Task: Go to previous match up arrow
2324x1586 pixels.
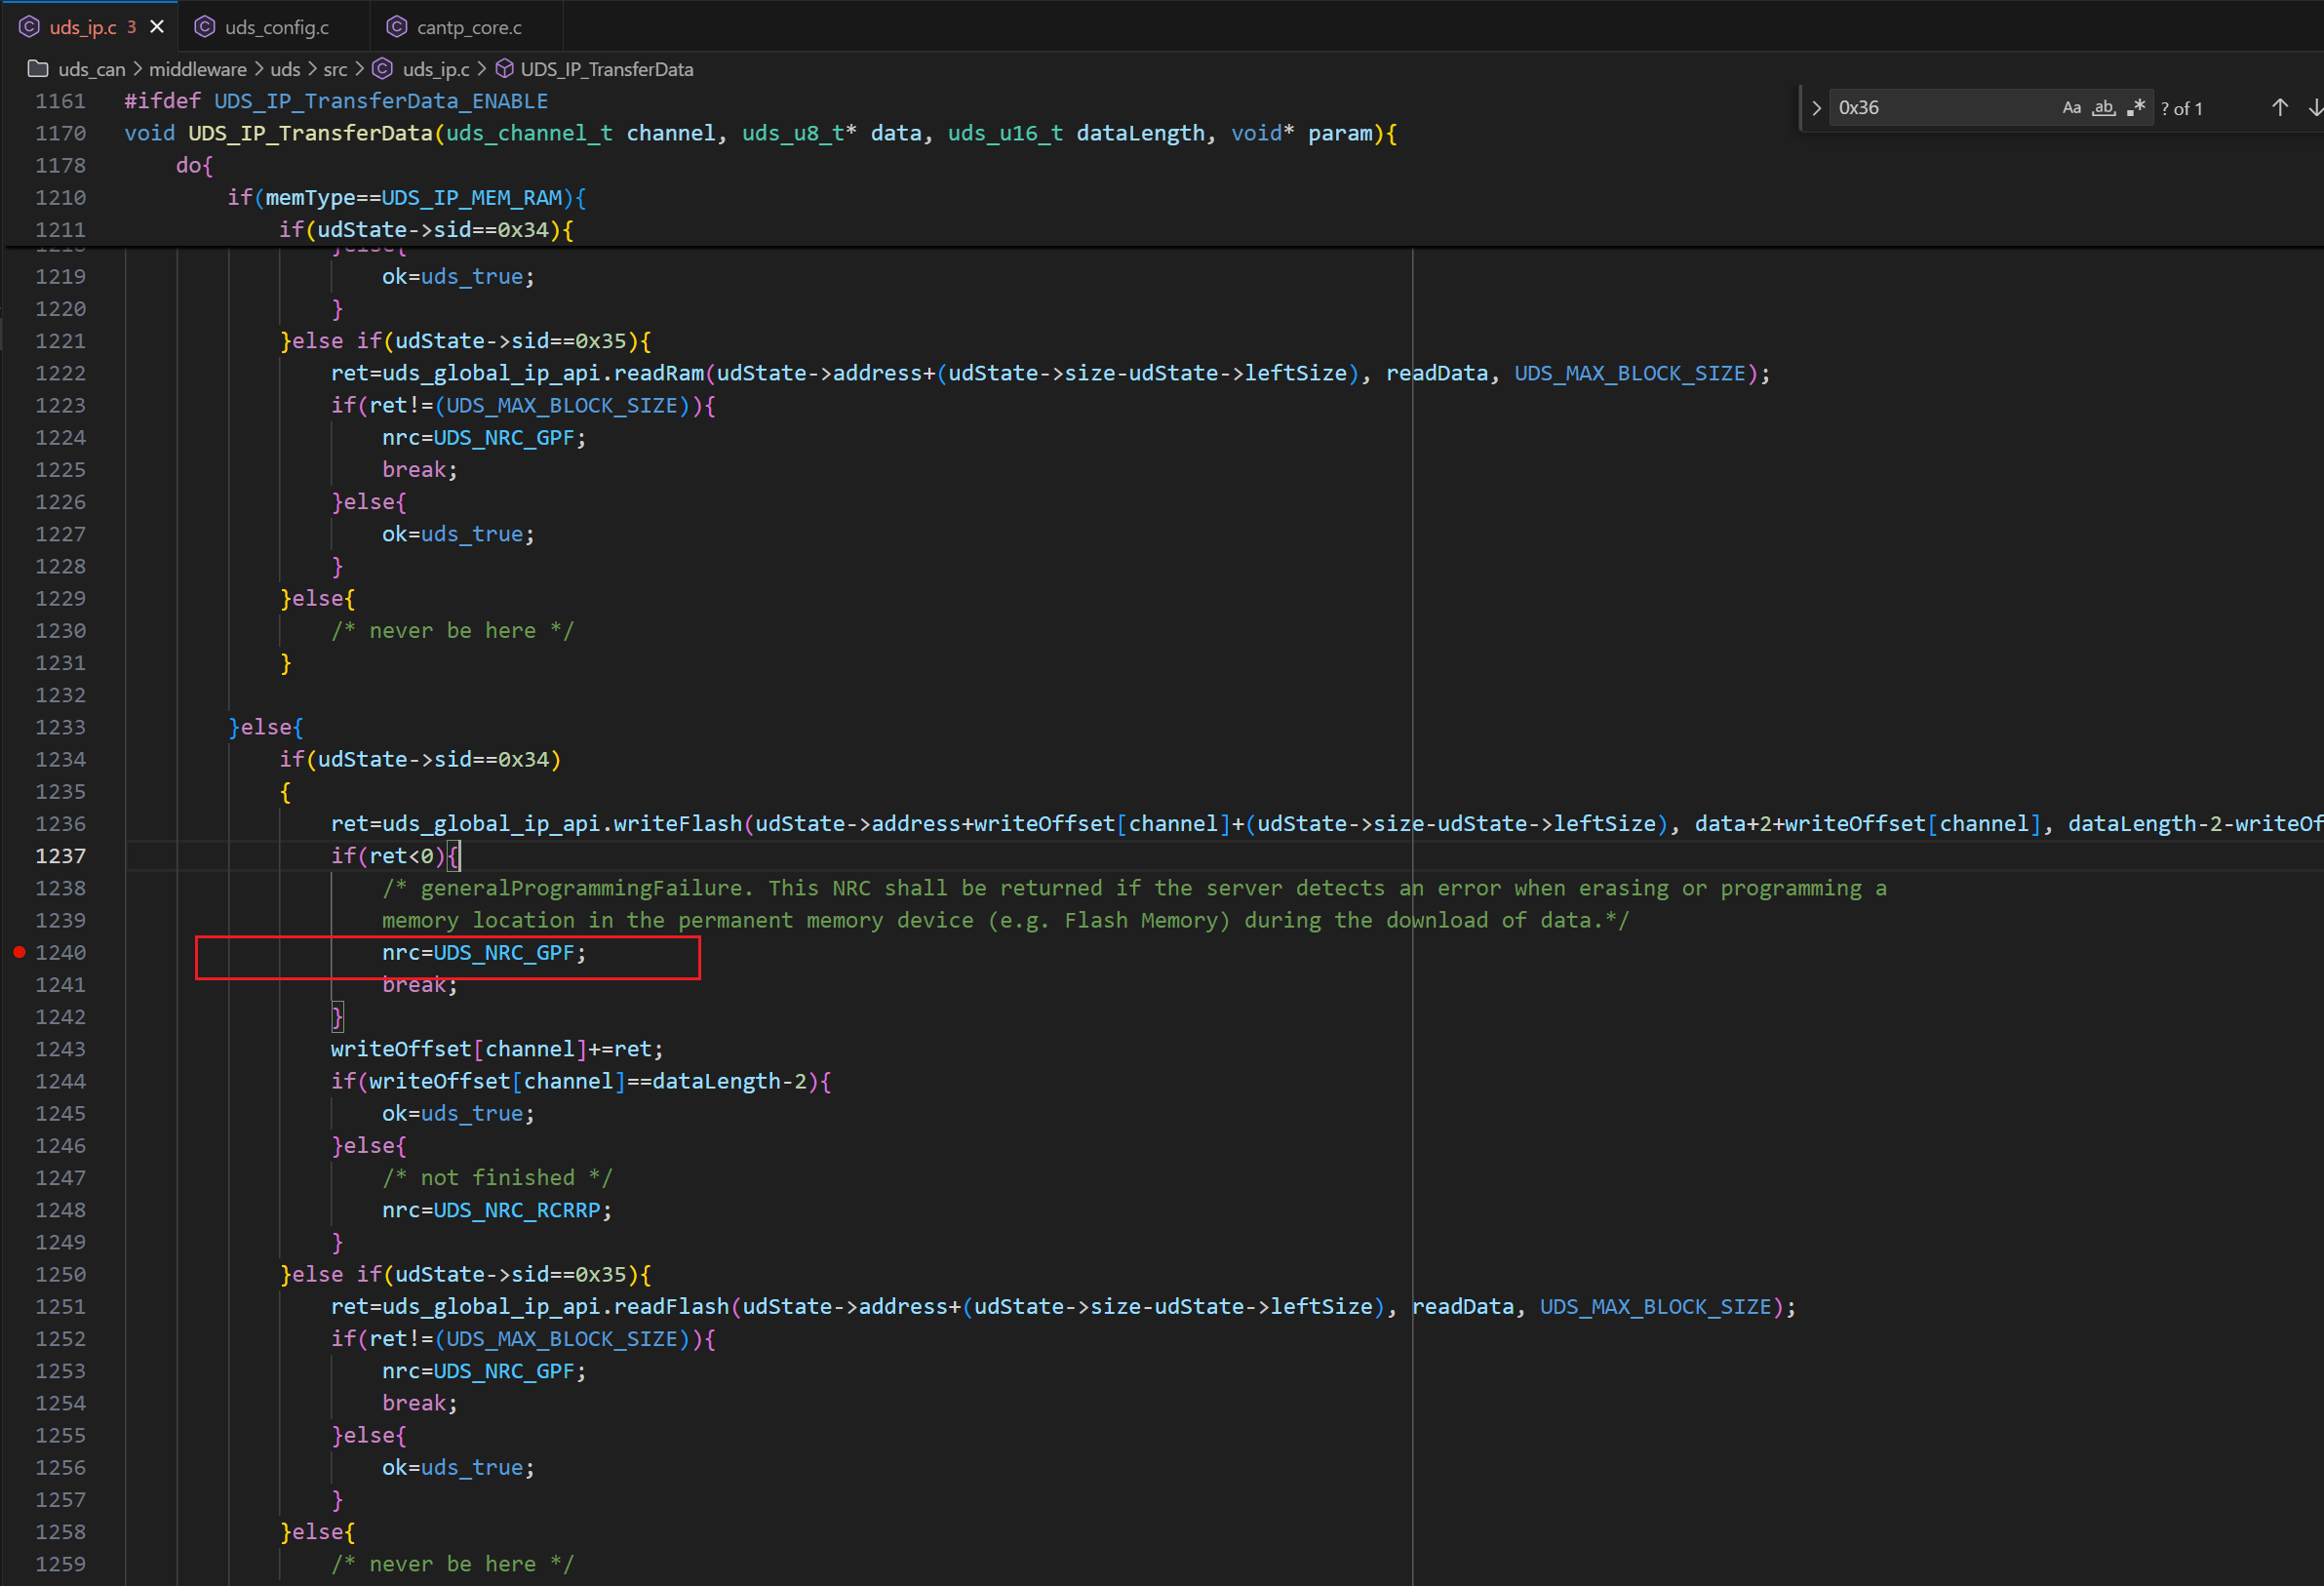Action: pos(2280,108)
